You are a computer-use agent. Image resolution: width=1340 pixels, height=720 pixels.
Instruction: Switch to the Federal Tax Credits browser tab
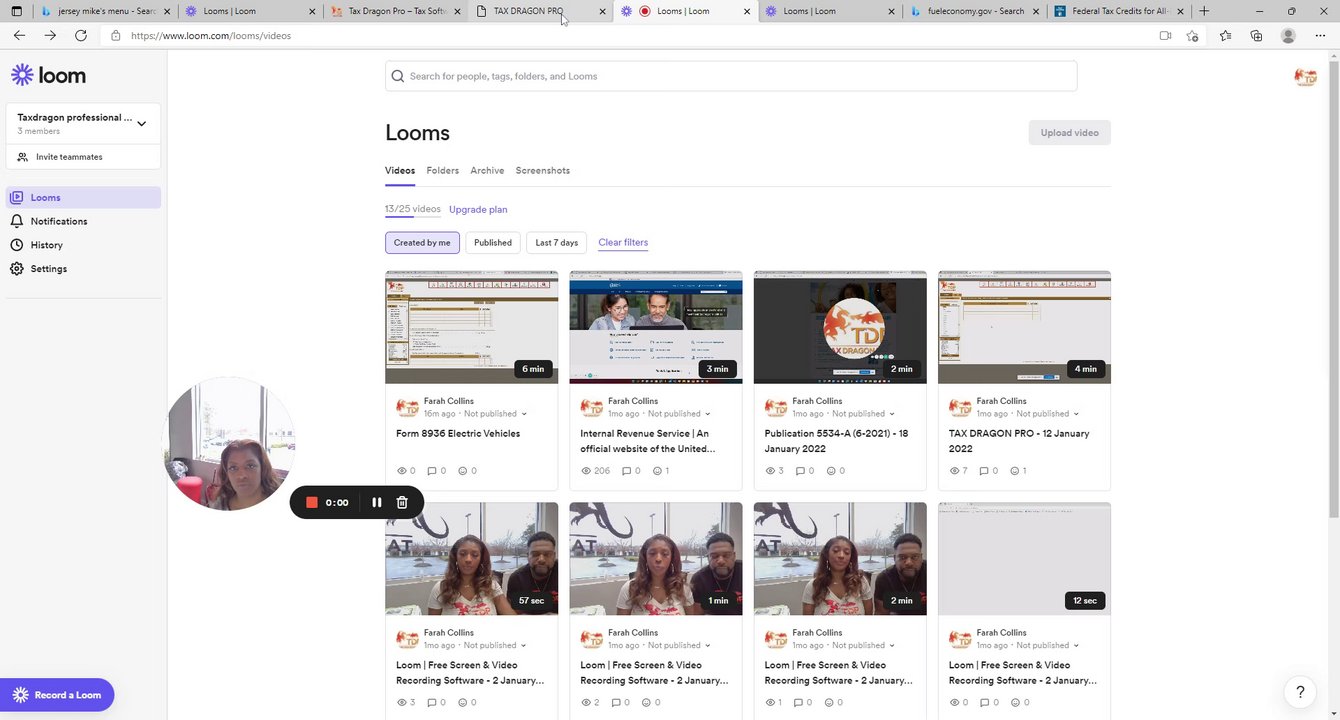(1118, 11)
